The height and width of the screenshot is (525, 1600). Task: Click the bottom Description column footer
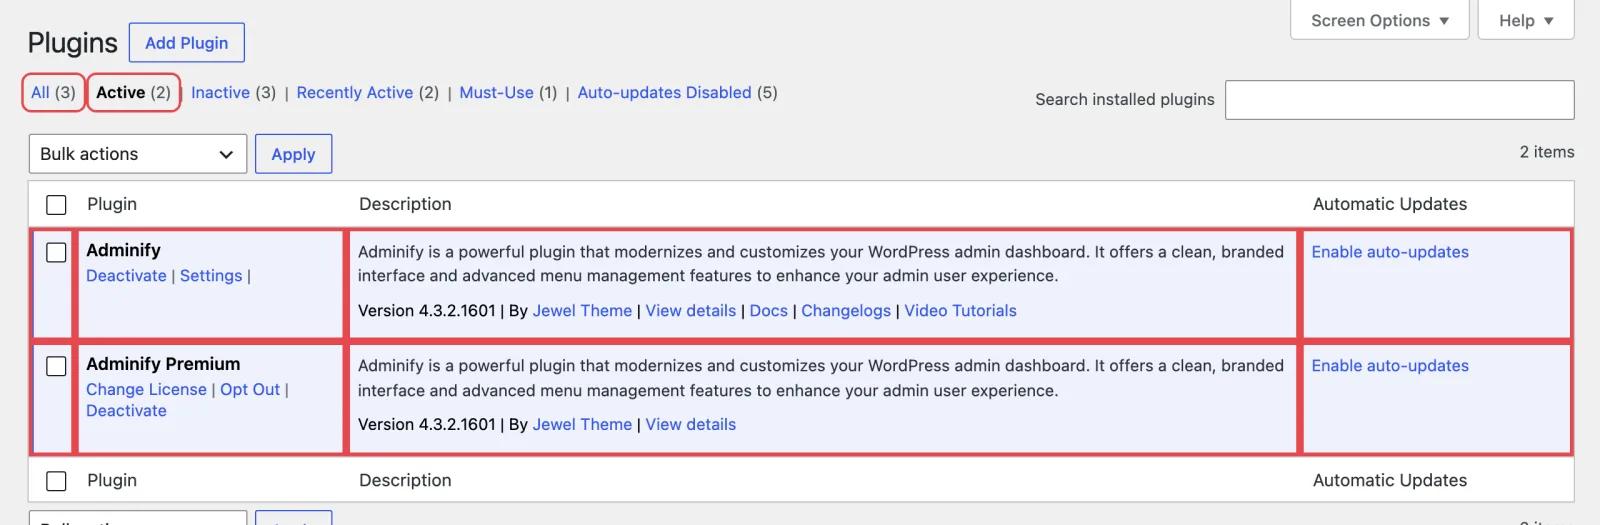tap(405, 481)
